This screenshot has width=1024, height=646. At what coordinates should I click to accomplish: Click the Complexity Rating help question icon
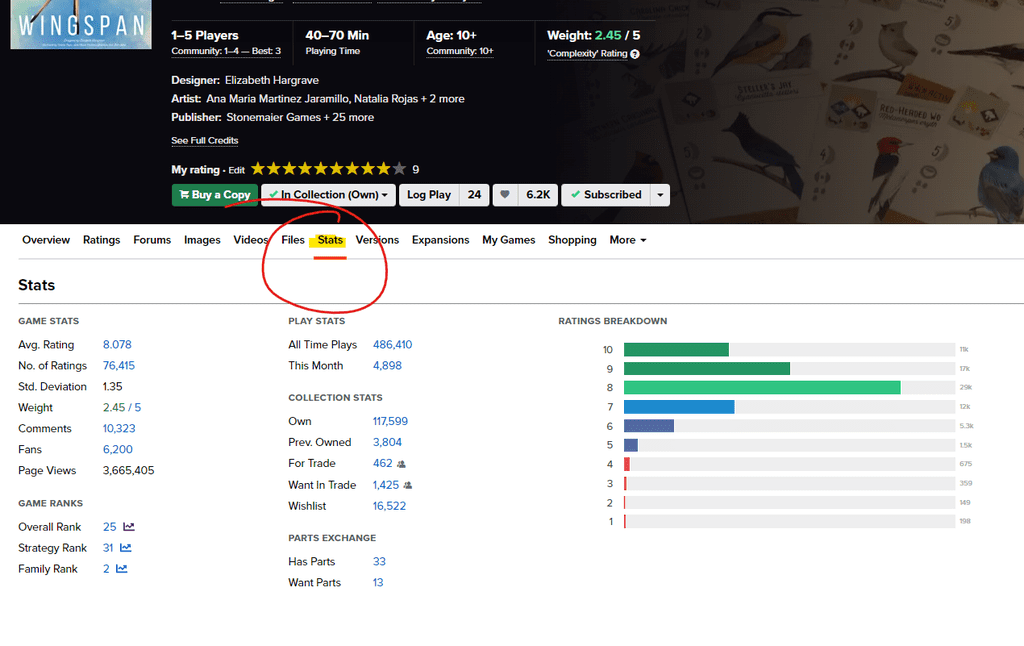click(635, 54)
